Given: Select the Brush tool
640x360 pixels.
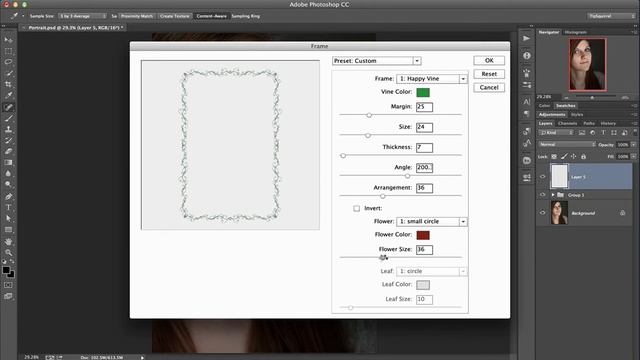Looking at the screenshot, I should point(8,118).
